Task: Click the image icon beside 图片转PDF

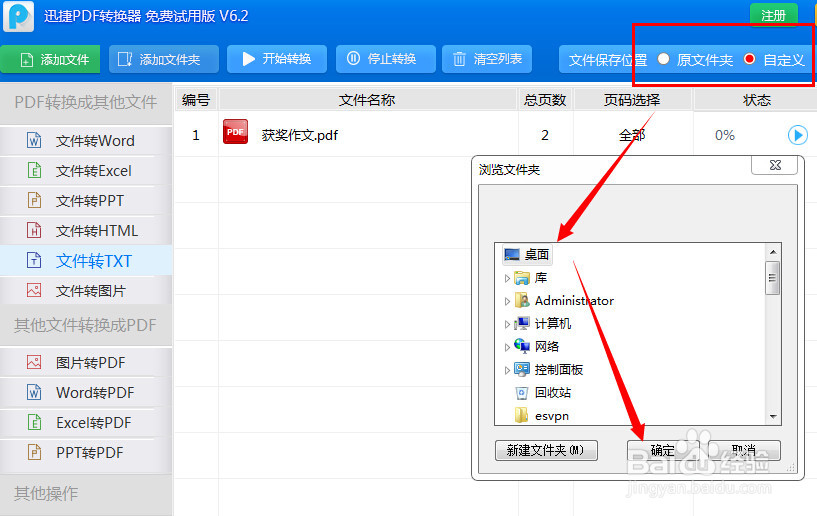Action: coord(34,362)
